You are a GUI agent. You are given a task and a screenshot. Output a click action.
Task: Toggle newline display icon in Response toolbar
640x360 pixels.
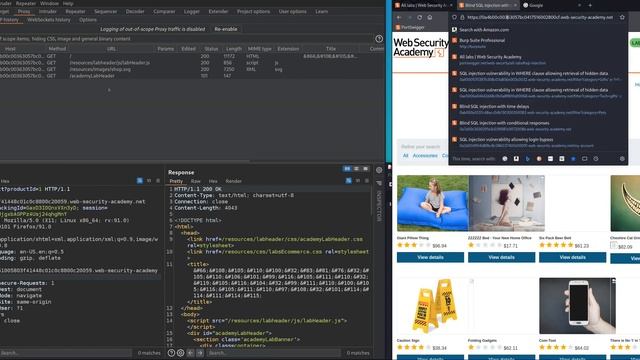358,180
